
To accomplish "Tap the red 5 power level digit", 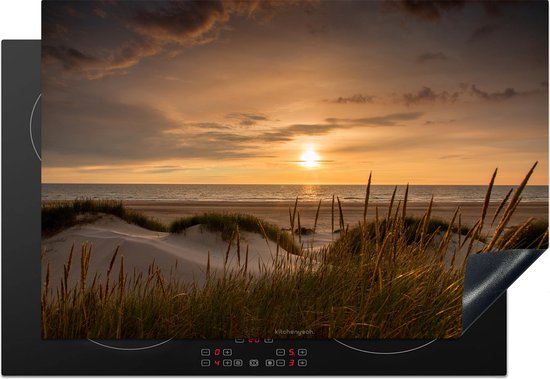I will coord(291,352).
